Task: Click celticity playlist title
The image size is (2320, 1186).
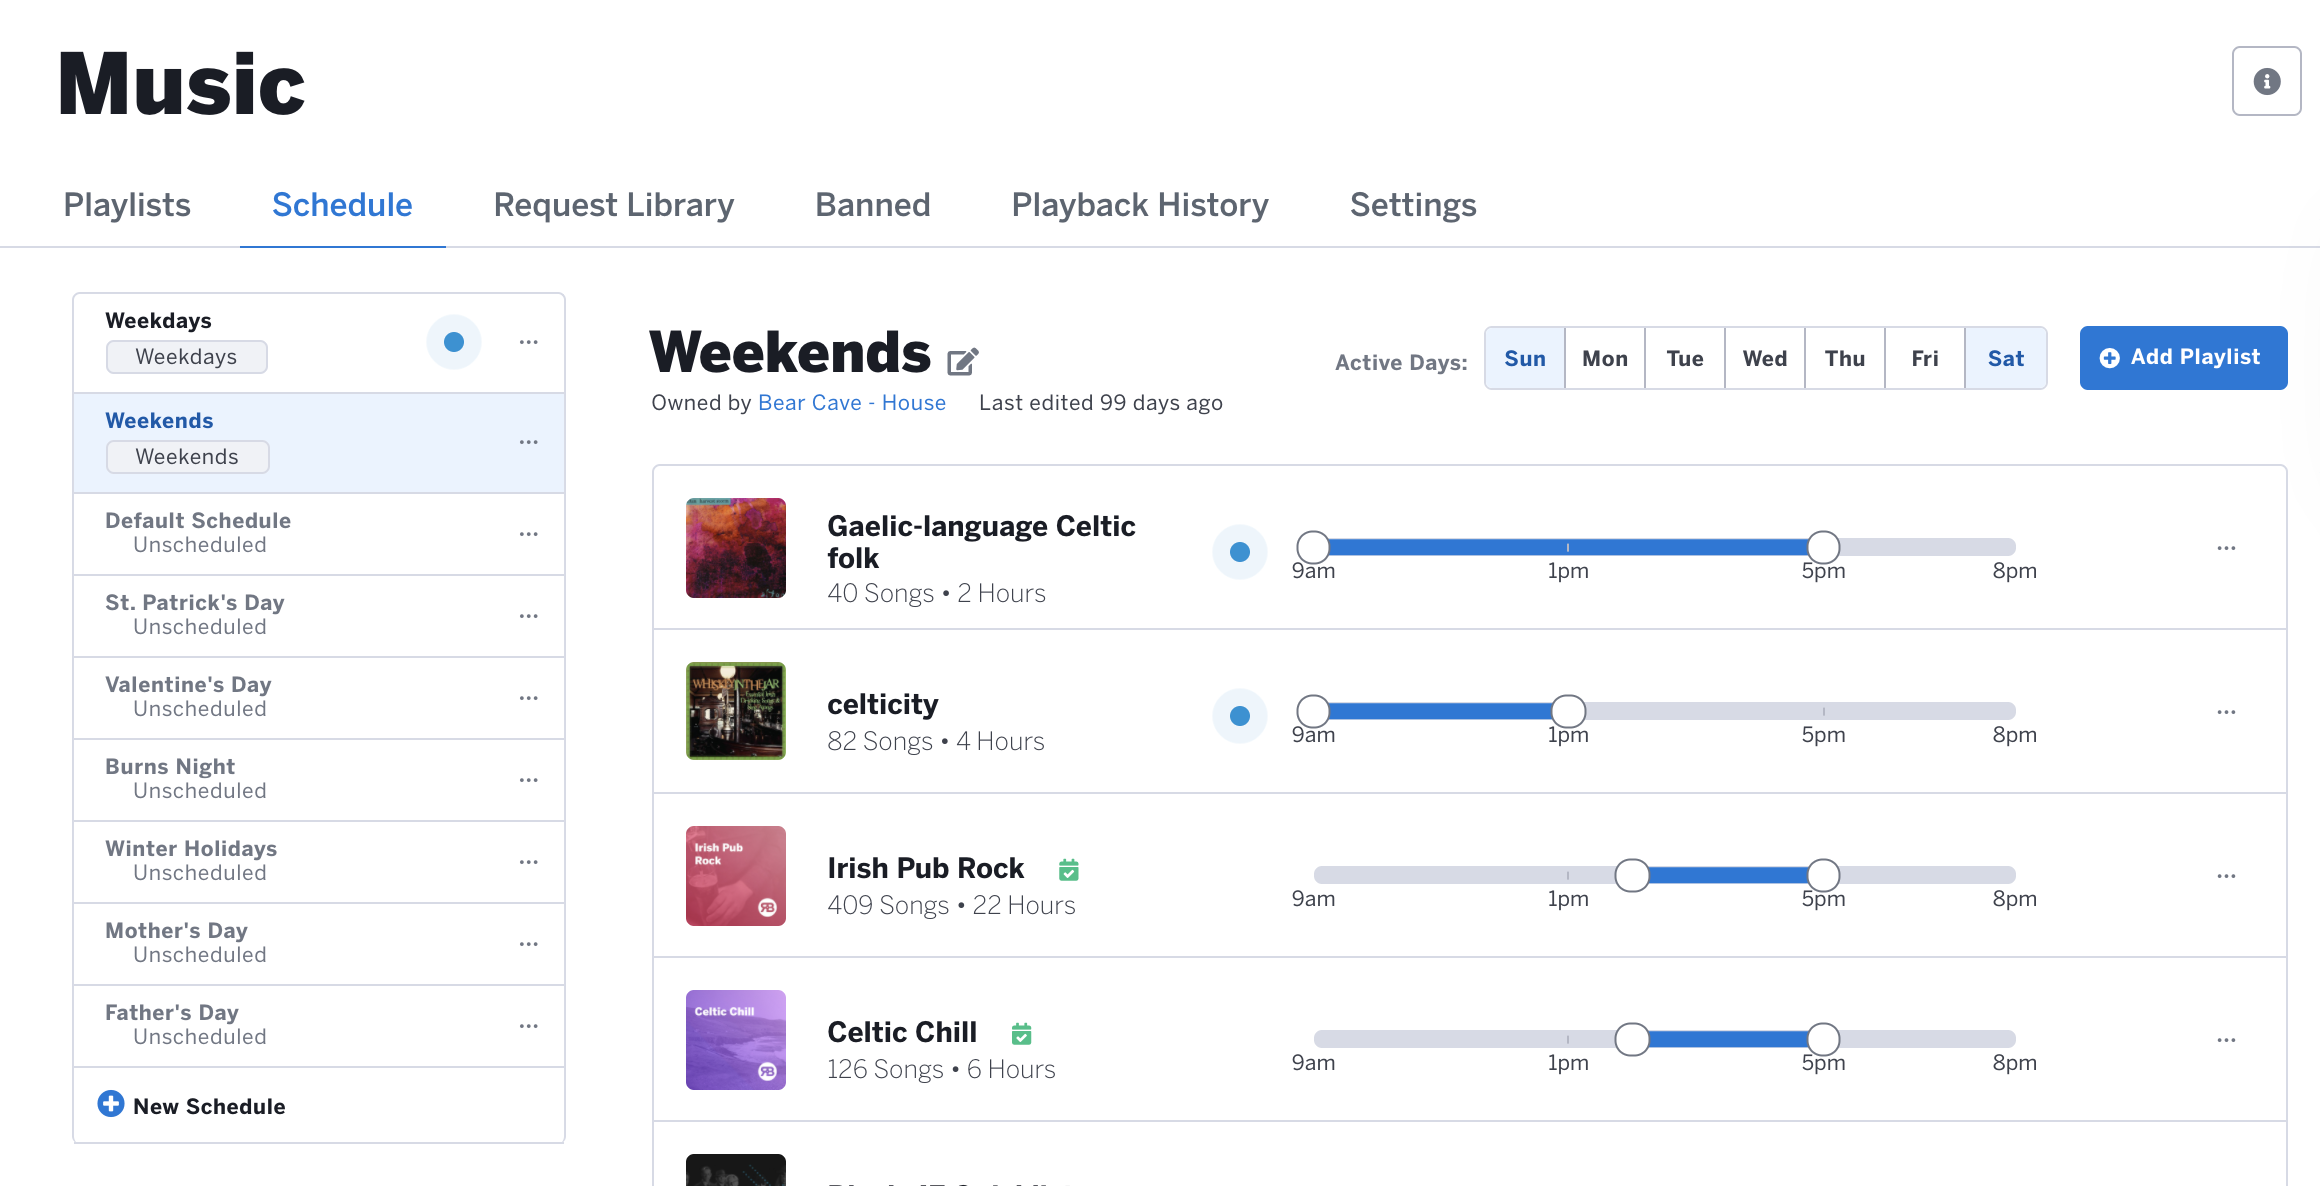Action: [x=883, y=704]
